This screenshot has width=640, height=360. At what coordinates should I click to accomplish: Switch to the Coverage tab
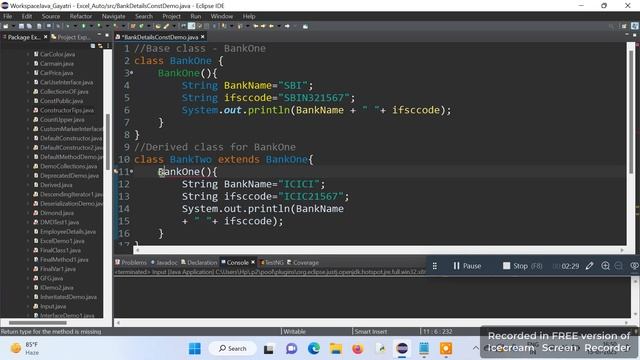click(303, 262)
